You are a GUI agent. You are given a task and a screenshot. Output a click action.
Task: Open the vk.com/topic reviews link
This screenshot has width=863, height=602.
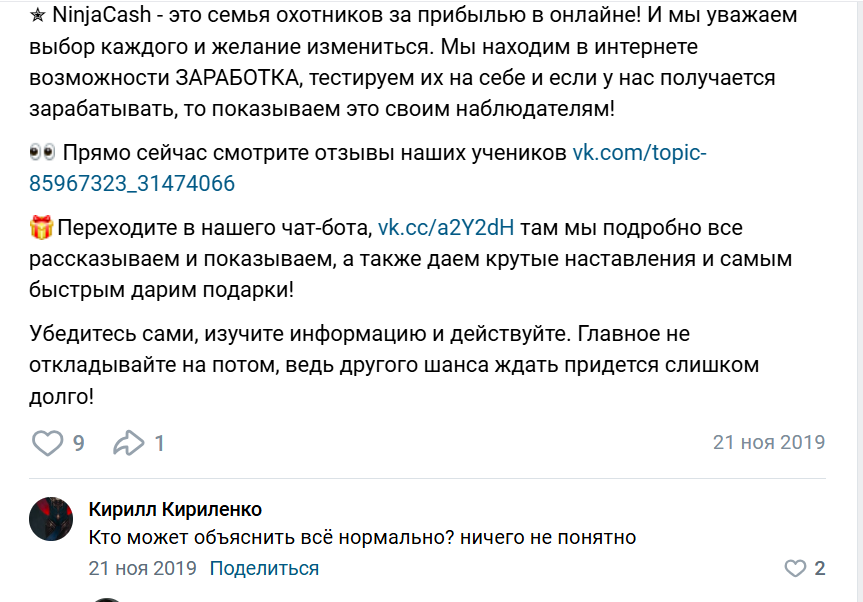click(638, 154)
